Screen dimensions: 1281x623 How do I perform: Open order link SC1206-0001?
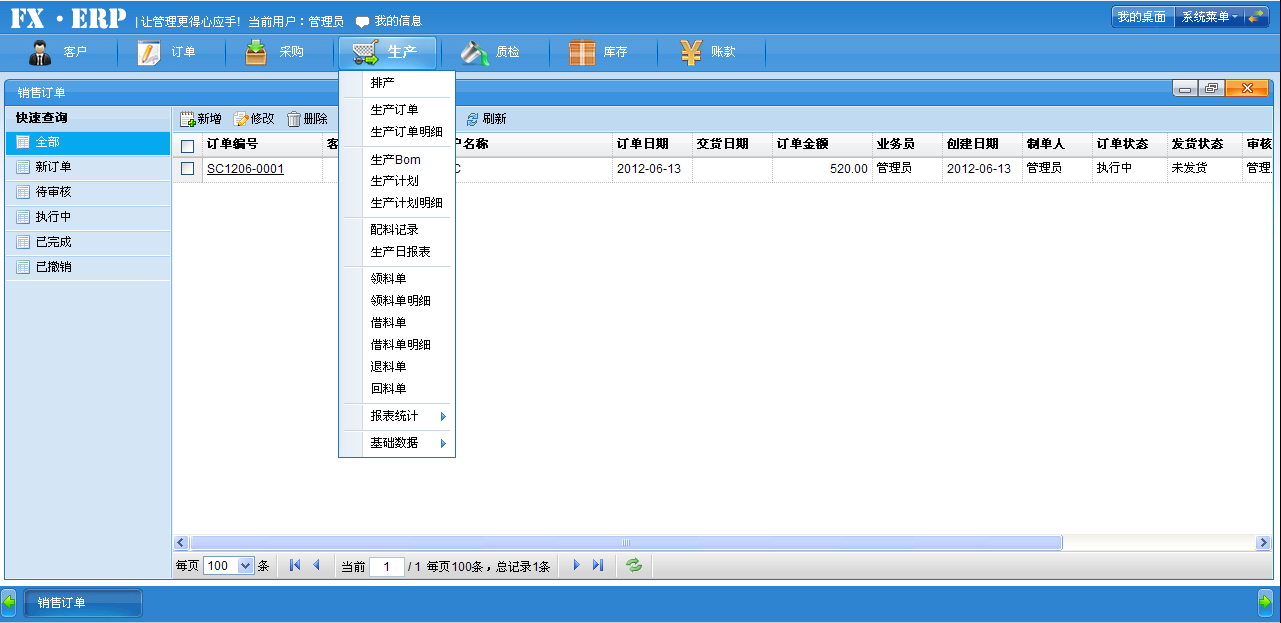click(x=245, y=169)
